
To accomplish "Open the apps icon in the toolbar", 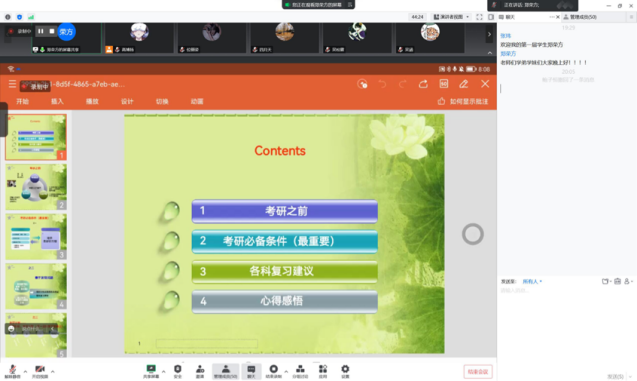I will click(x=323, y=371).
